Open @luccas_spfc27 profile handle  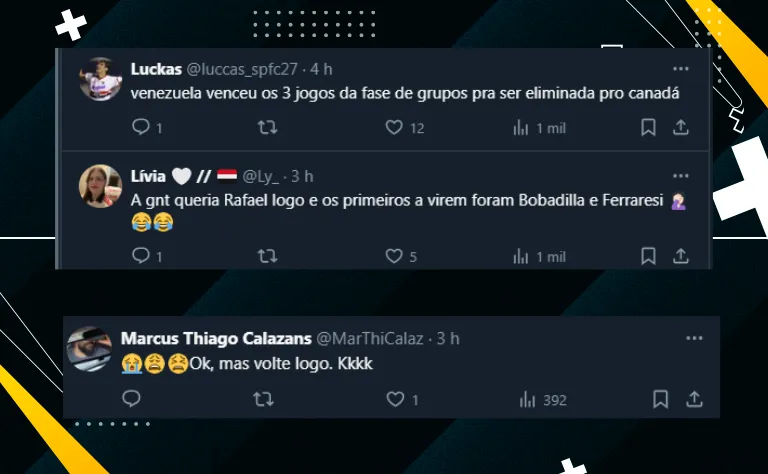point(242,69)
